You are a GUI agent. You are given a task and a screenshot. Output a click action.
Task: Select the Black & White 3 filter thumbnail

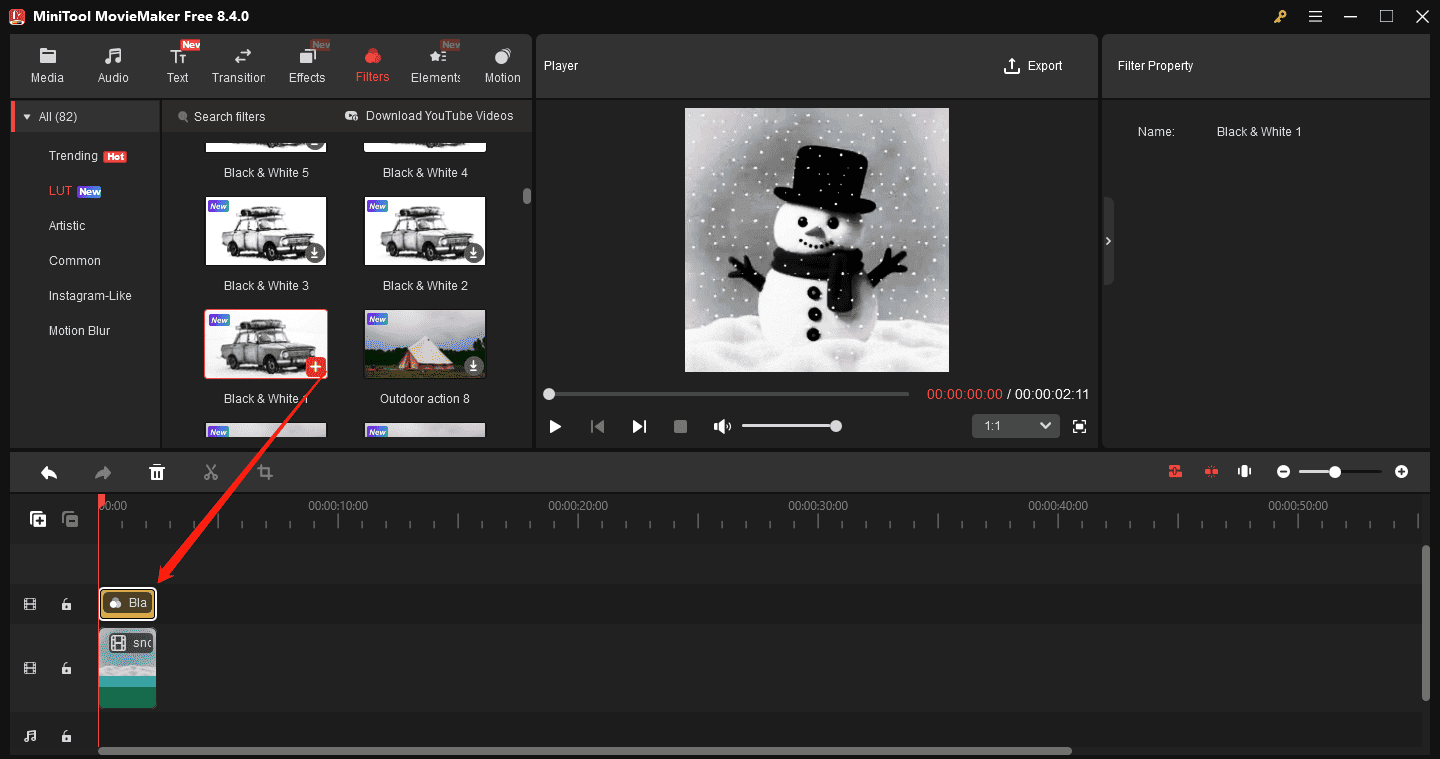(x=266, y=231)
